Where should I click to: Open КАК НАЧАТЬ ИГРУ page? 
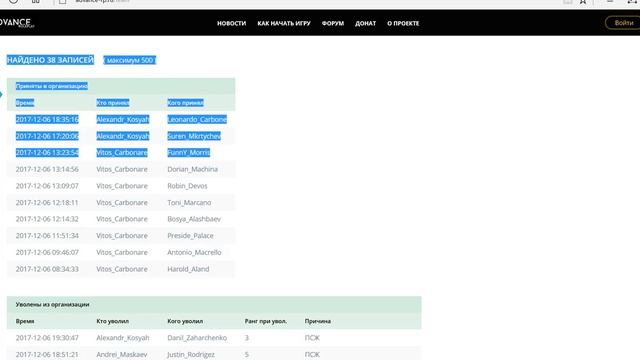pyautogui.click(x=284, y=23)
